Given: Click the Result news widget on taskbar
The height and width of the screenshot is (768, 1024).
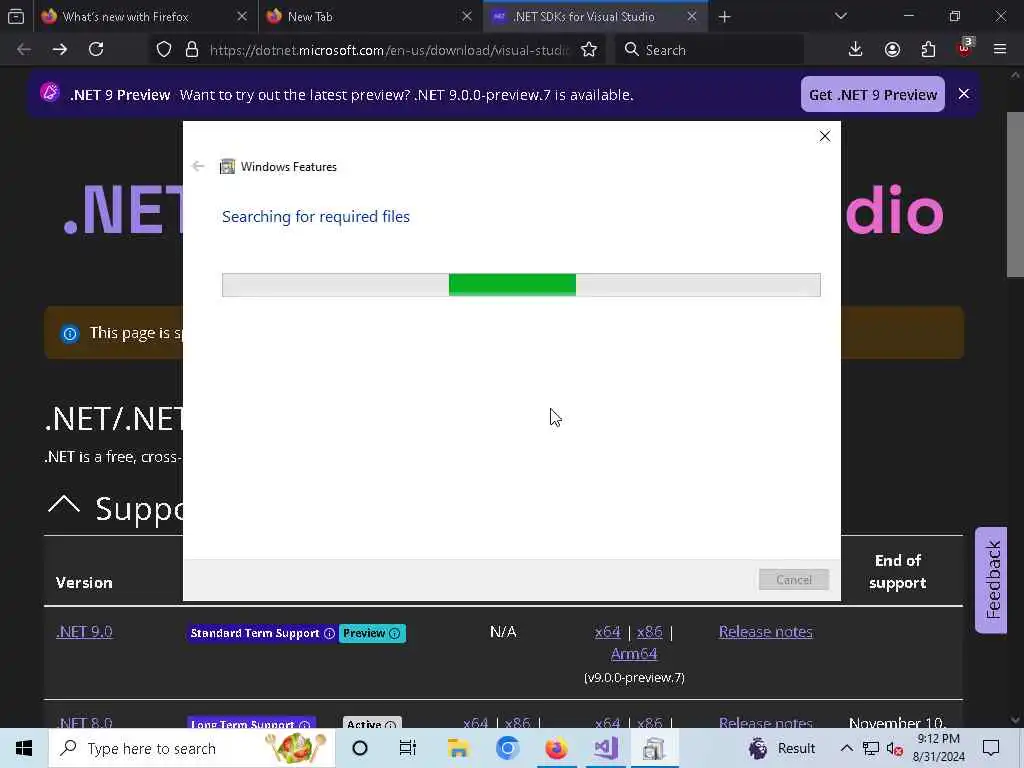Looking at the screenshot, I should (x=782, y=748).
